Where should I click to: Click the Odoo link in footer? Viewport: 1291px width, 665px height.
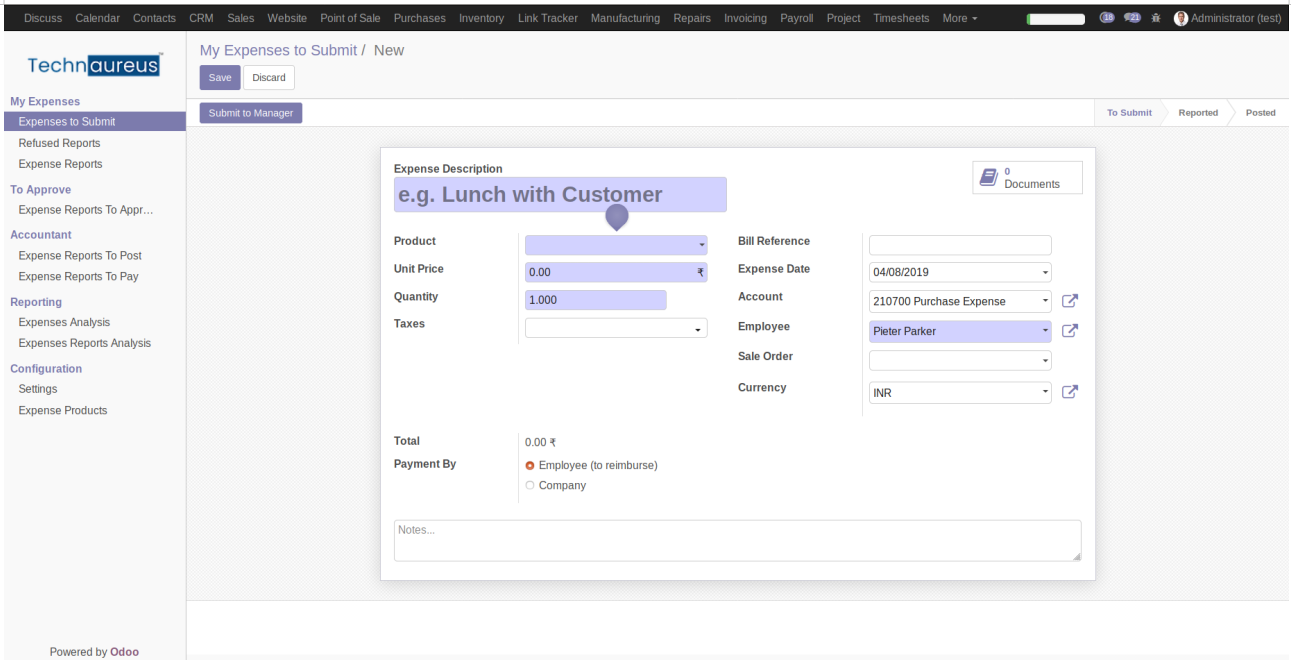tap(125, 652)
